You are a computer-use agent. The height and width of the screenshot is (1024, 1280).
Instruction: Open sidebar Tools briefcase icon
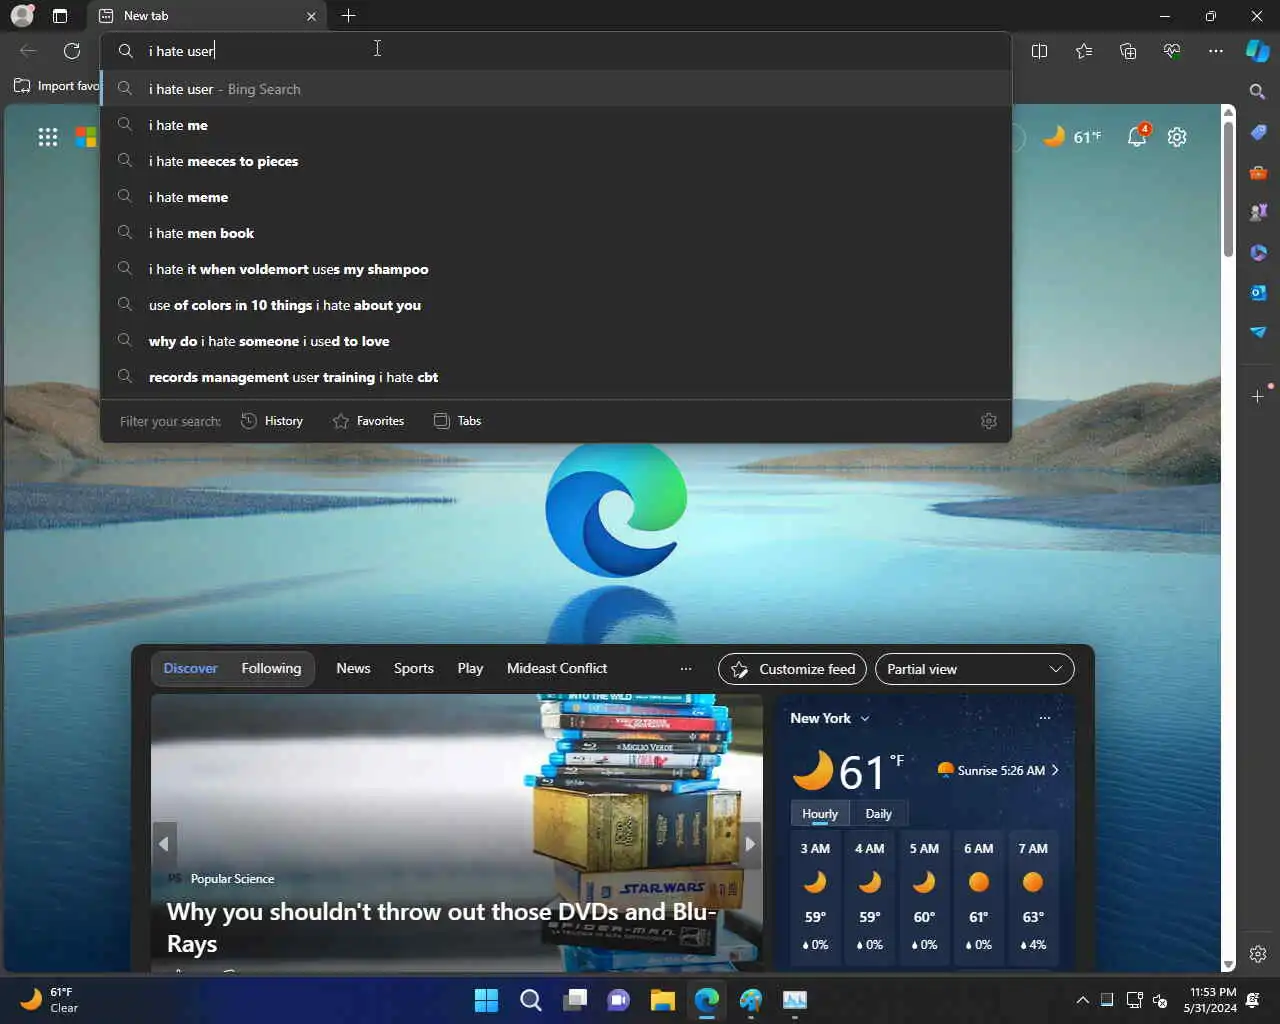1258,172
